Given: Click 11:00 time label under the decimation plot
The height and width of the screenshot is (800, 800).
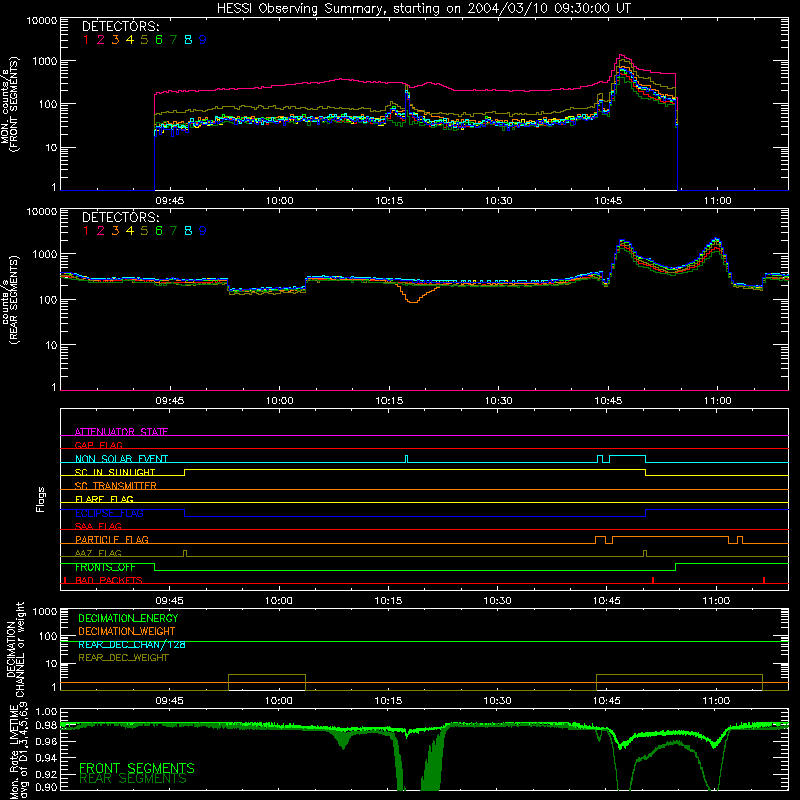Looking at the screenshot, I should pos(716,701).
